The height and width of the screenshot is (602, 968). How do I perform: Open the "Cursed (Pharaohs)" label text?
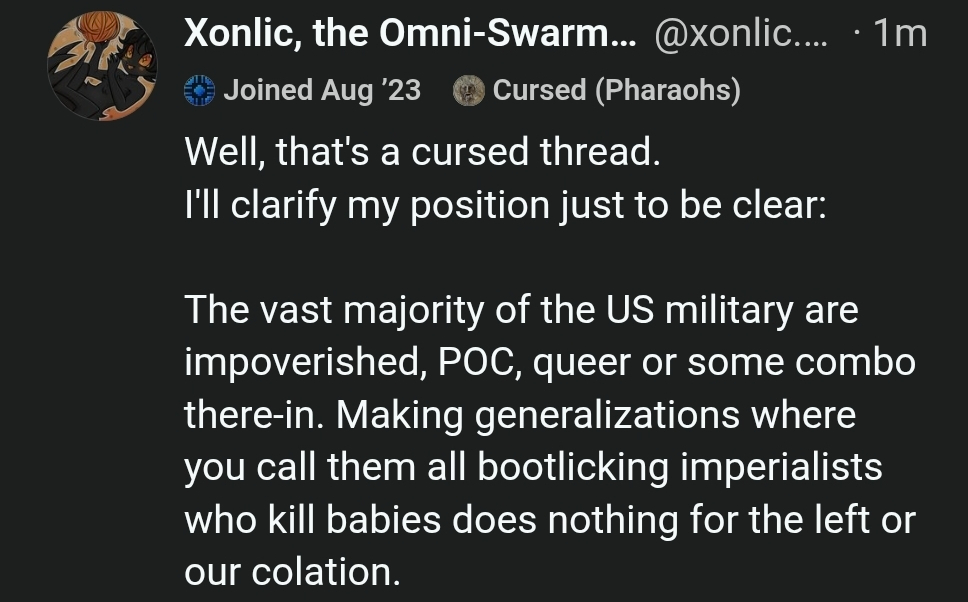point(616,91)
